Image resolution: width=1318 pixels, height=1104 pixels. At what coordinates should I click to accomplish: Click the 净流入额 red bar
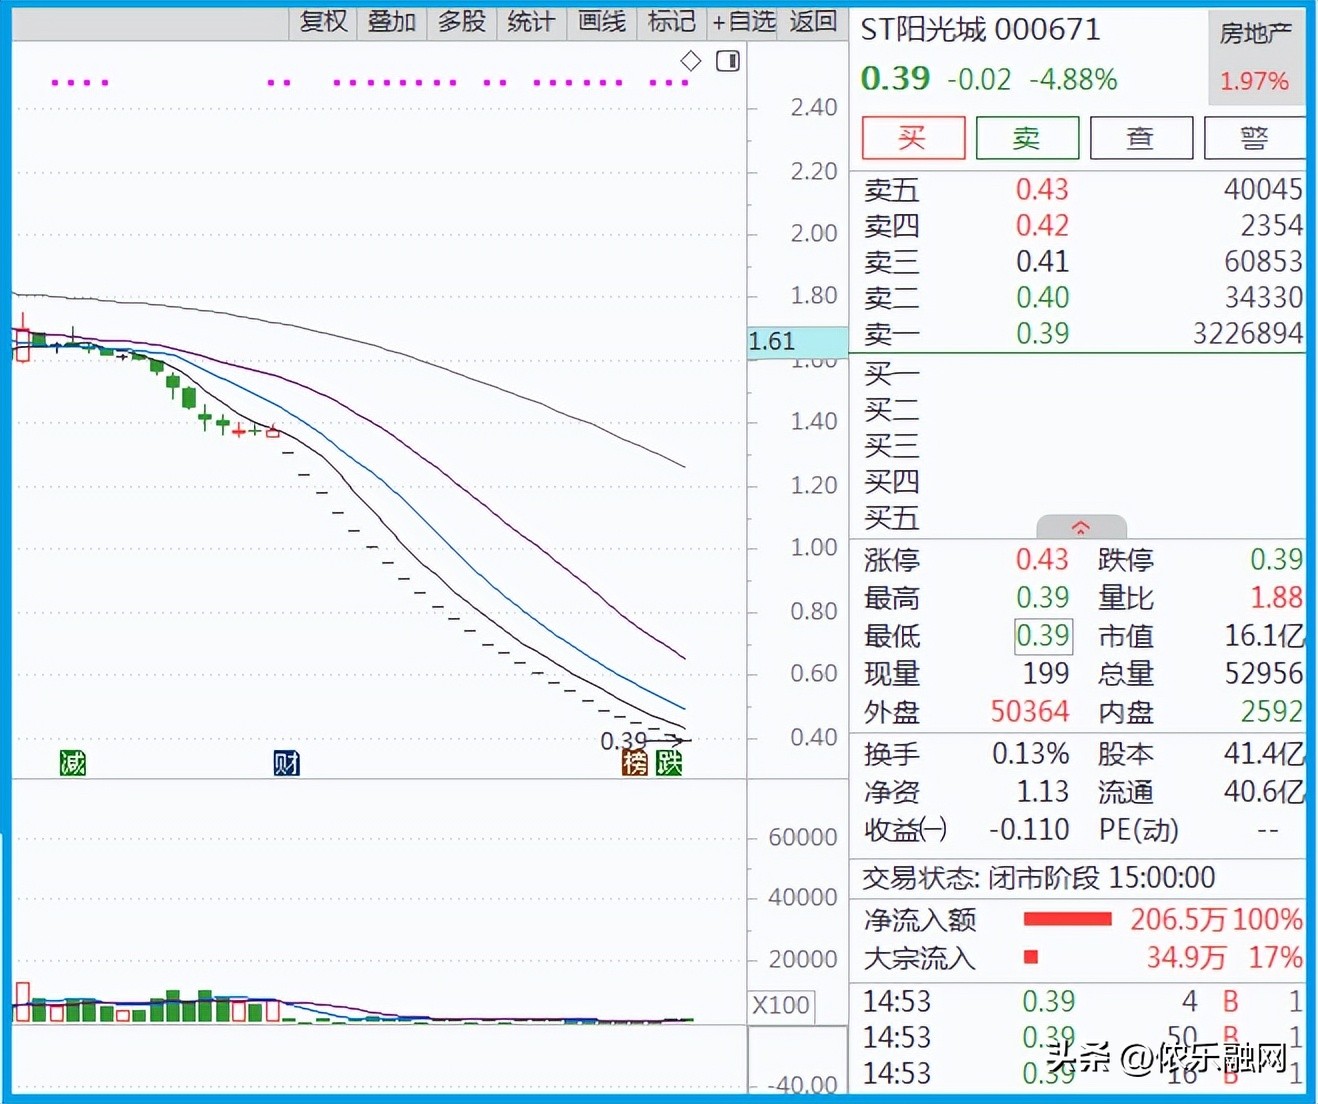click(1067, 919)
